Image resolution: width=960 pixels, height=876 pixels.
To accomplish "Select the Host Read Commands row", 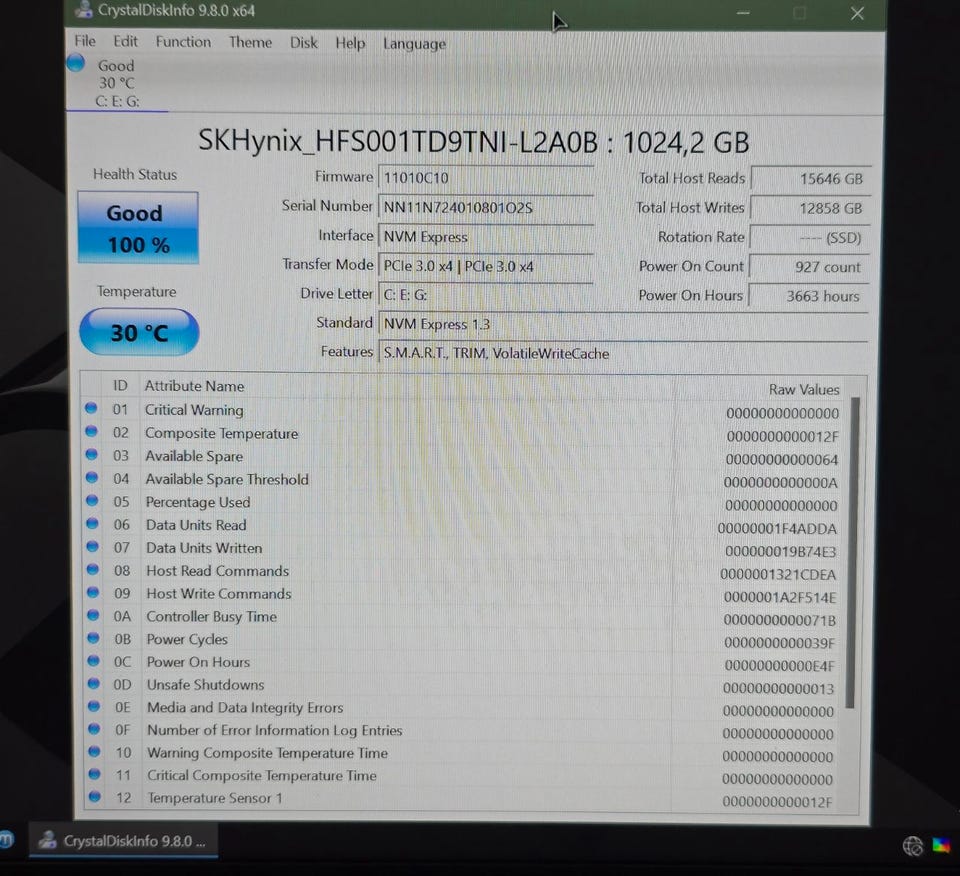I will (x=463, y=571).
